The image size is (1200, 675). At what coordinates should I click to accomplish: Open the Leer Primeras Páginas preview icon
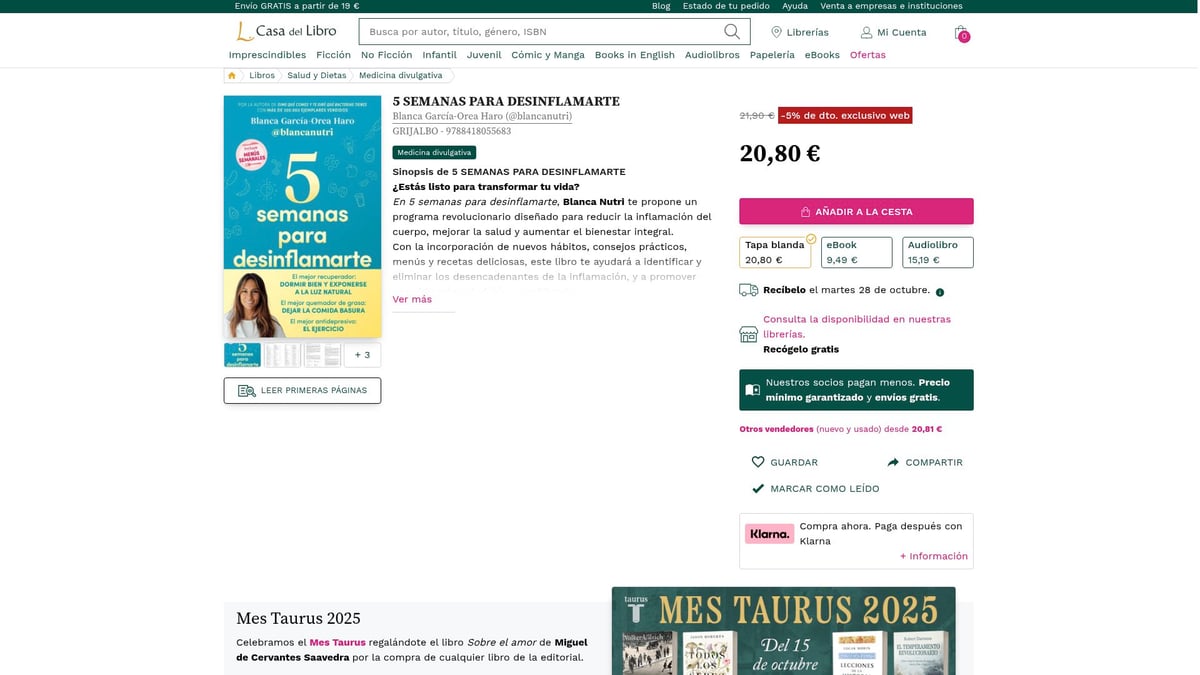[246, 390]
